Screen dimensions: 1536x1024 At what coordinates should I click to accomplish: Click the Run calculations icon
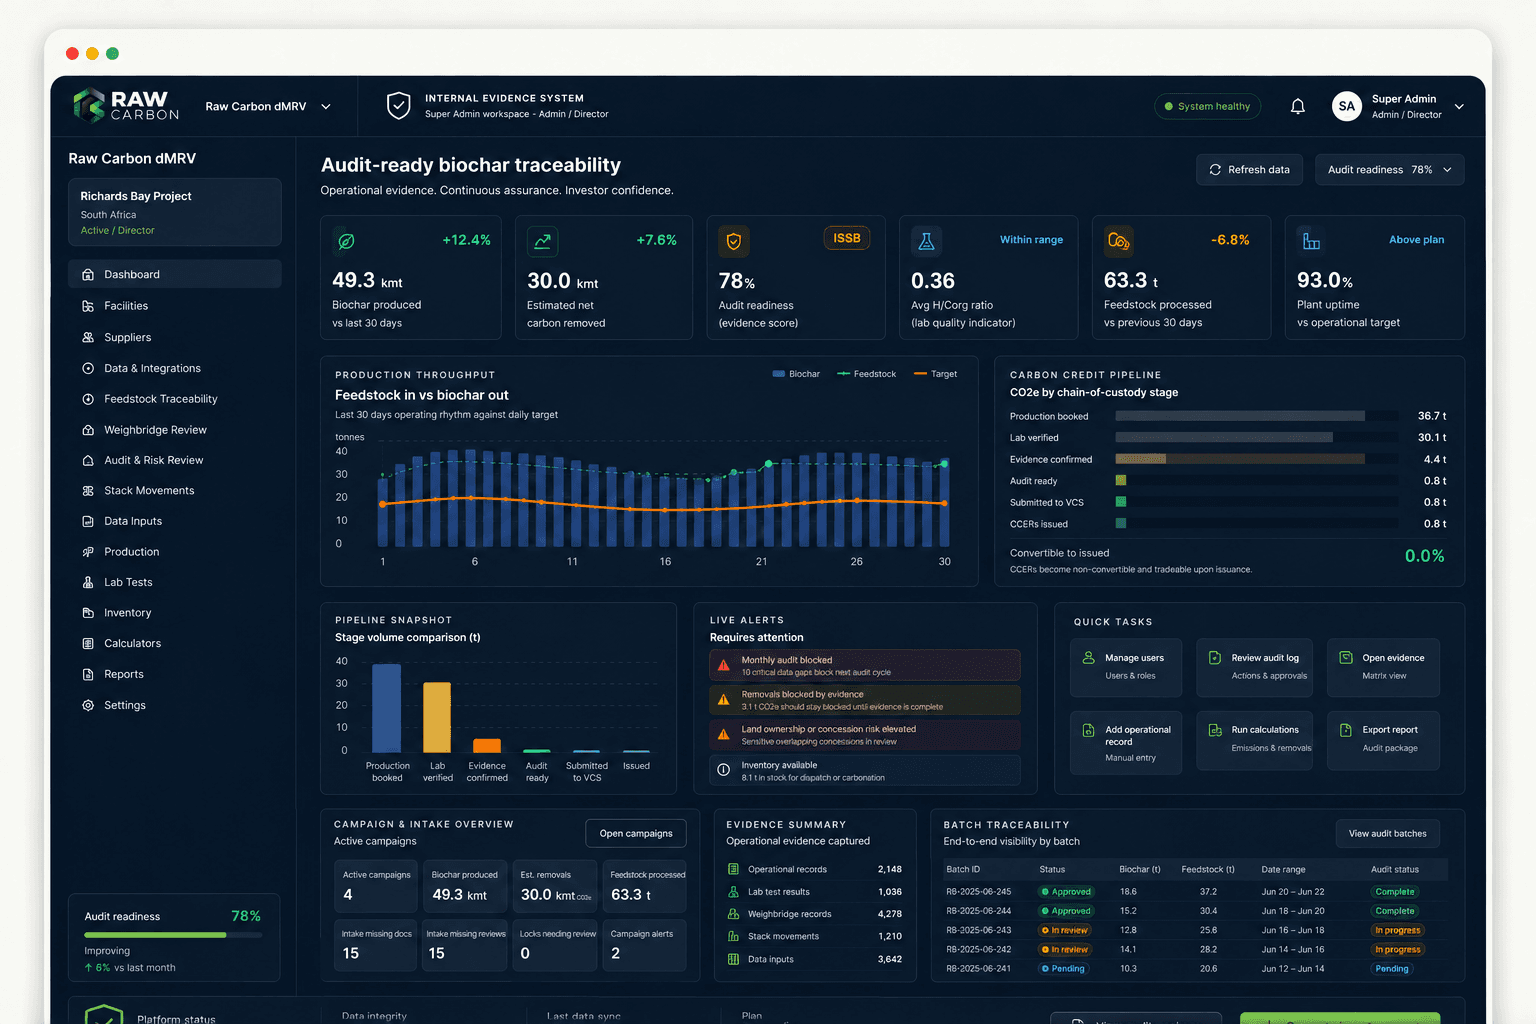(x=1215, y=730)
